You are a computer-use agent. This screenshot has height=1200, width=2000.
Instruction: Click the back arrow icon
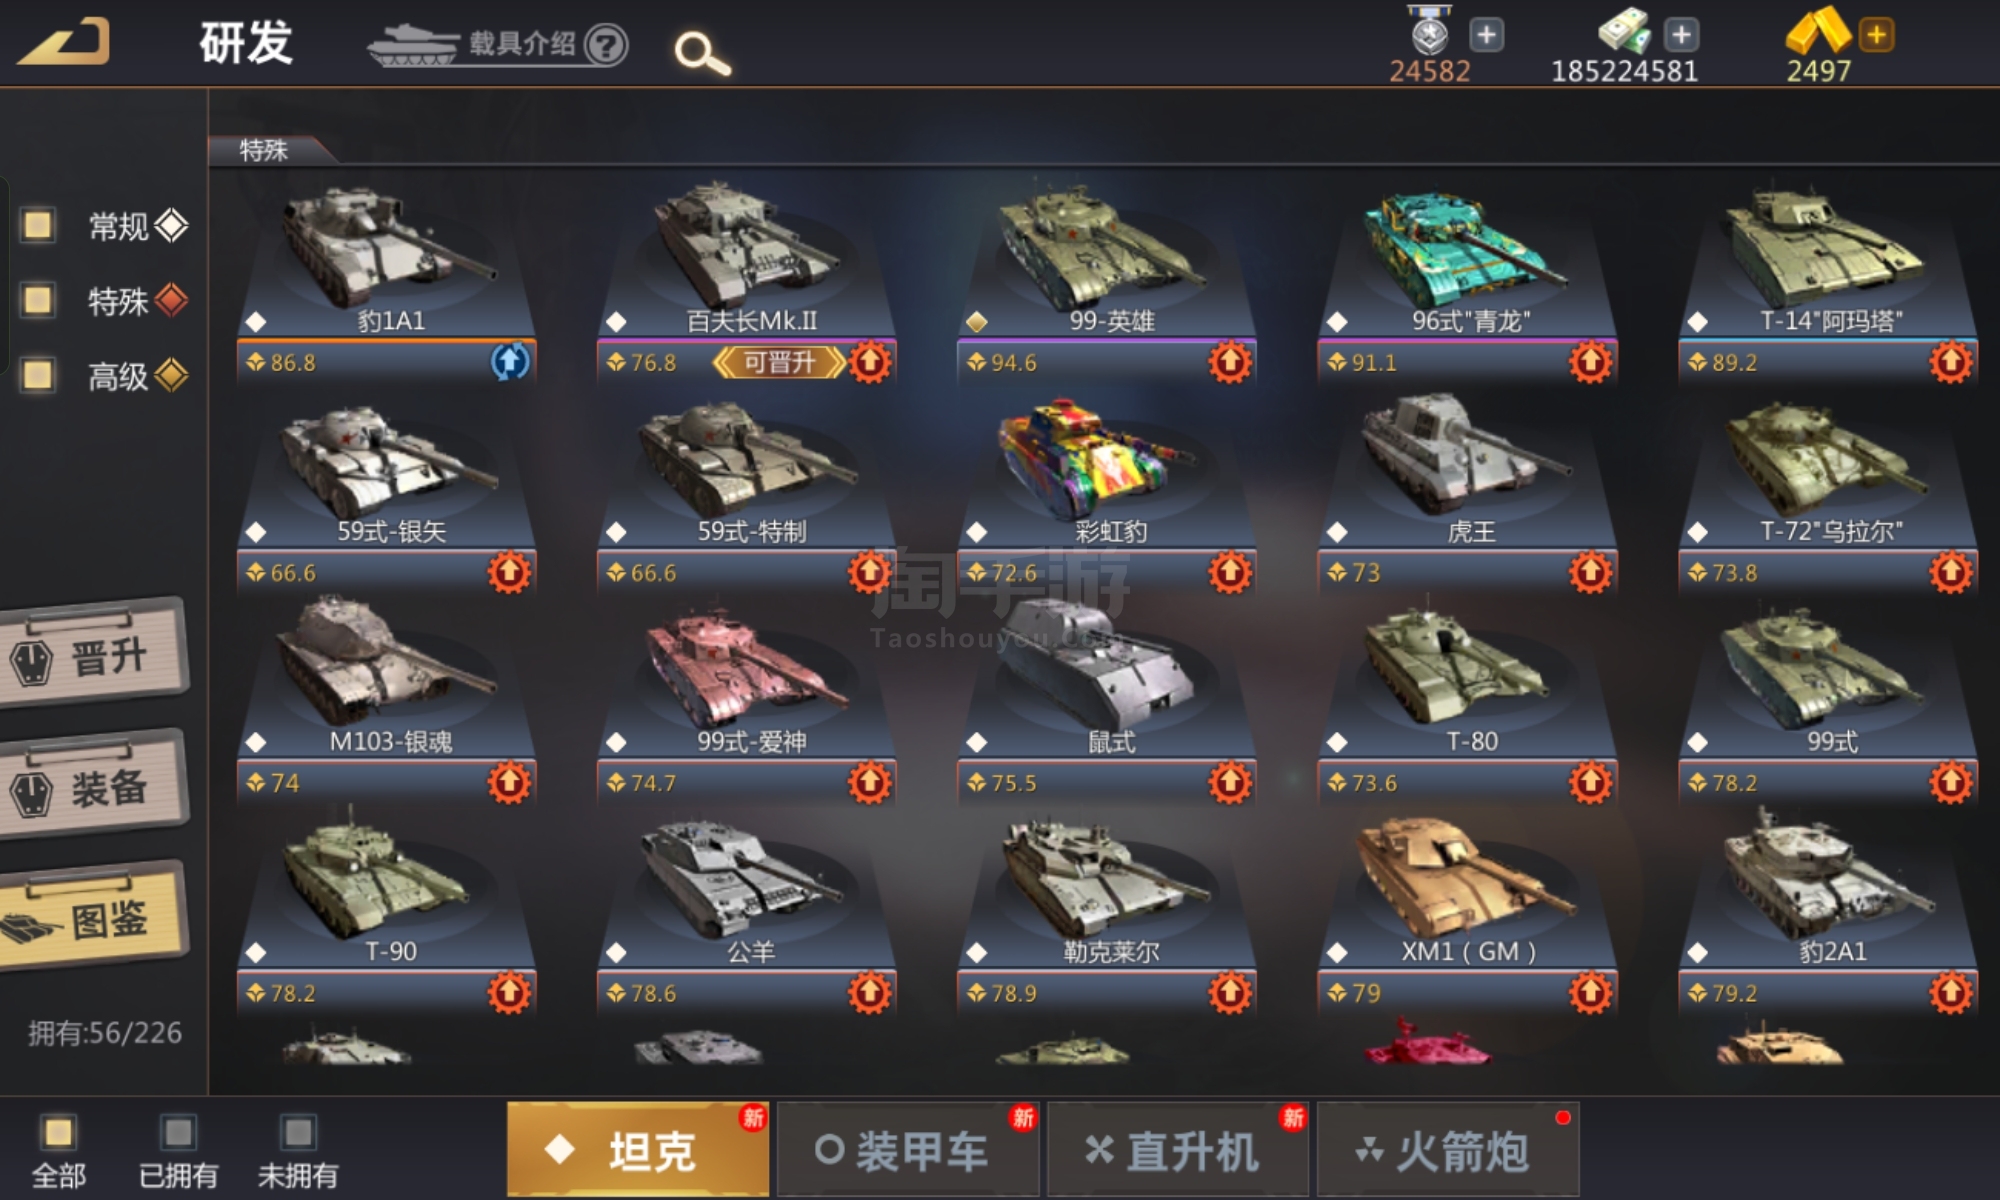pos(64,42)
